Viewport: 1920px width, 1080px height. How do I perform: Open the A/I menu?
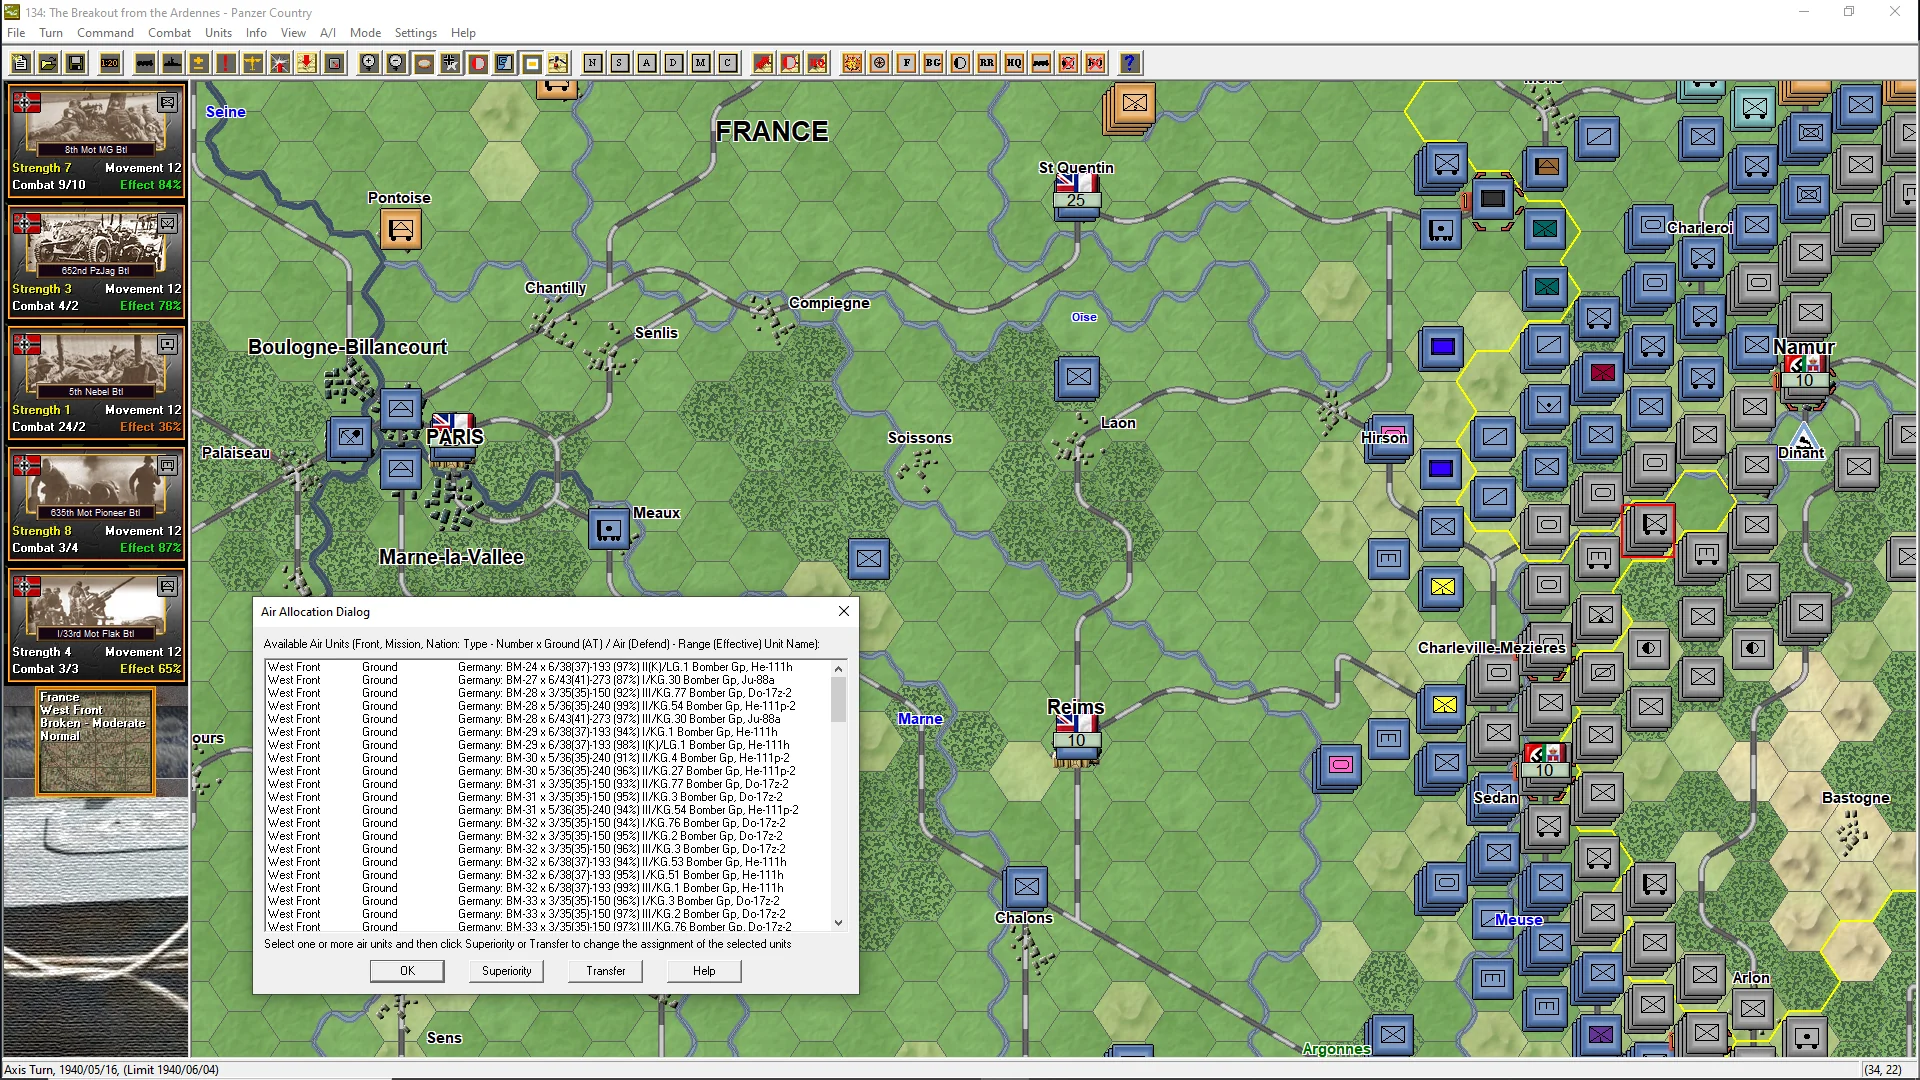tap(328, 32)
